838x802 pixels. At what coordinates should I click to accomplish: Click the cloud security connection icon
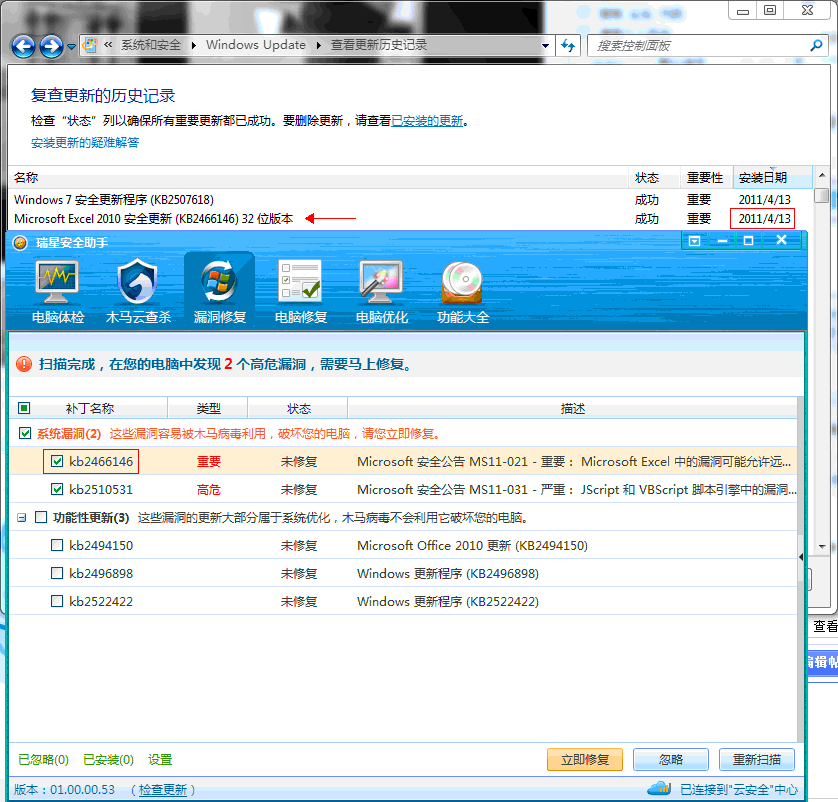659,788
